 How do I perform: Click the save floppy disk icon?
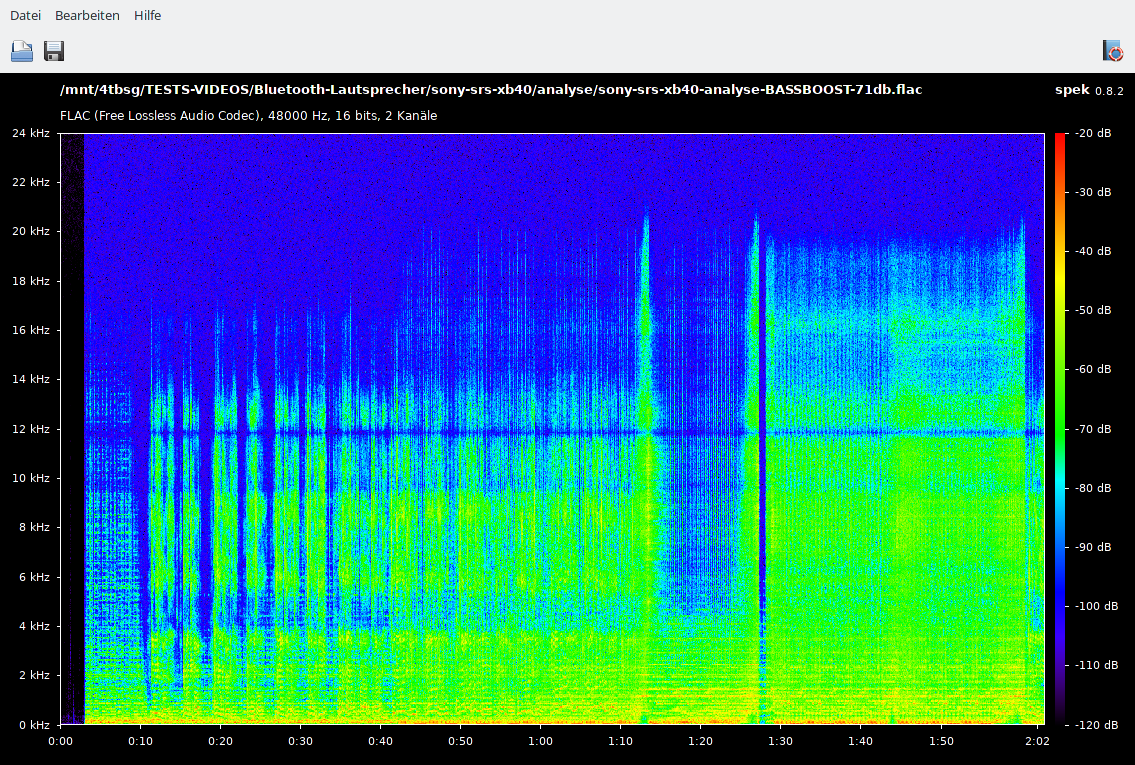pyautogui.click(x=54, y=51)
